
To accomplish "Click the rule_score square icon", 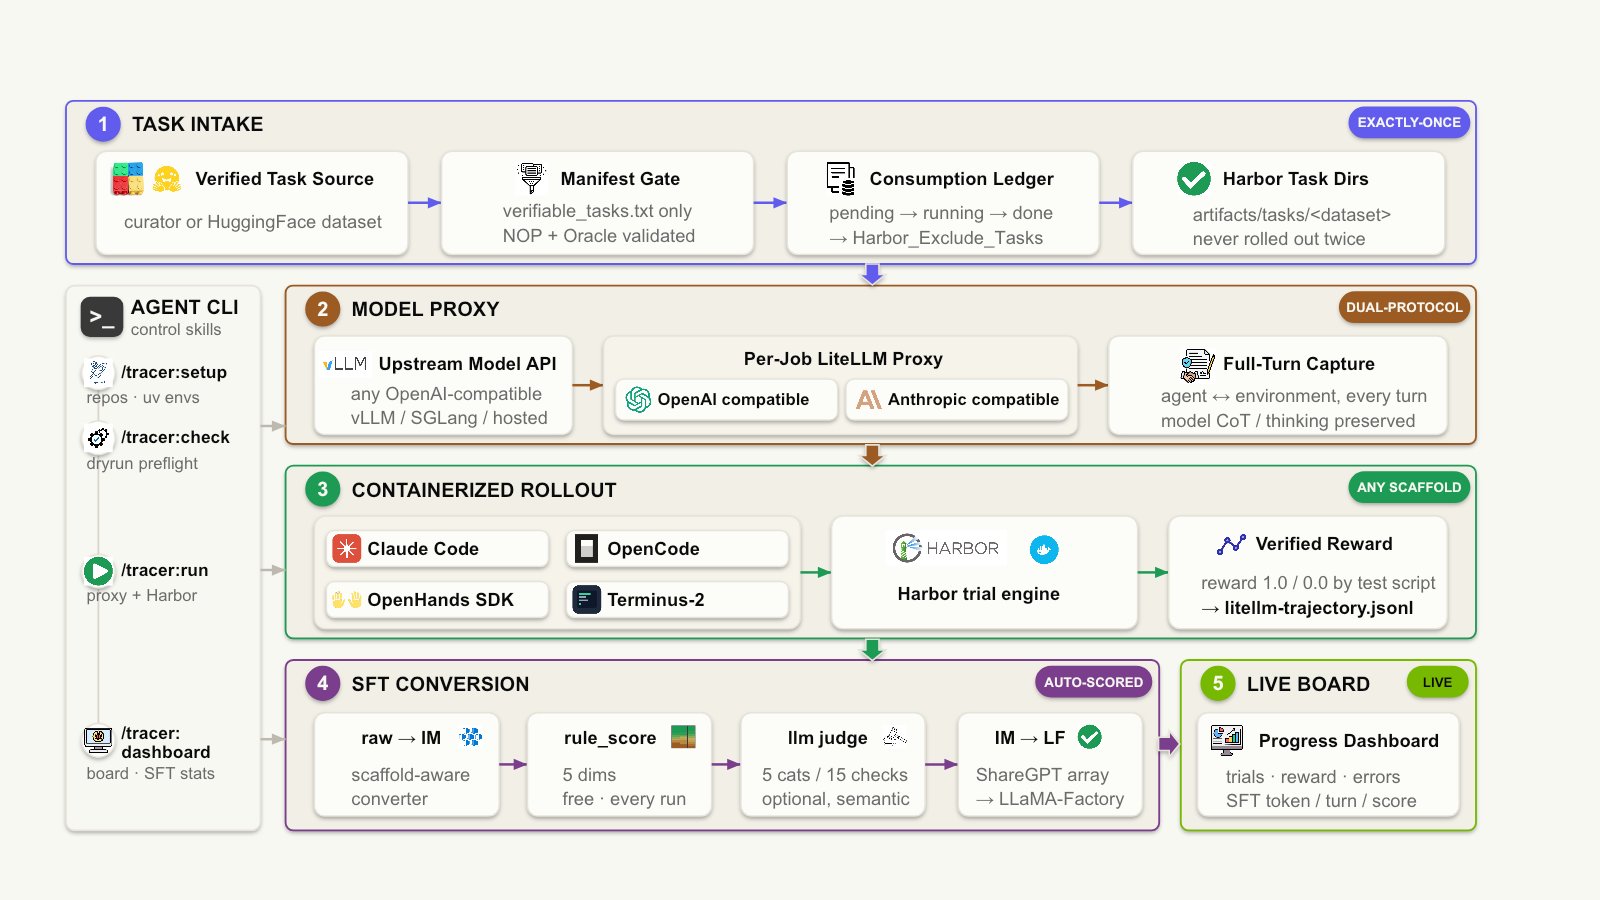I will click(683, 737).
